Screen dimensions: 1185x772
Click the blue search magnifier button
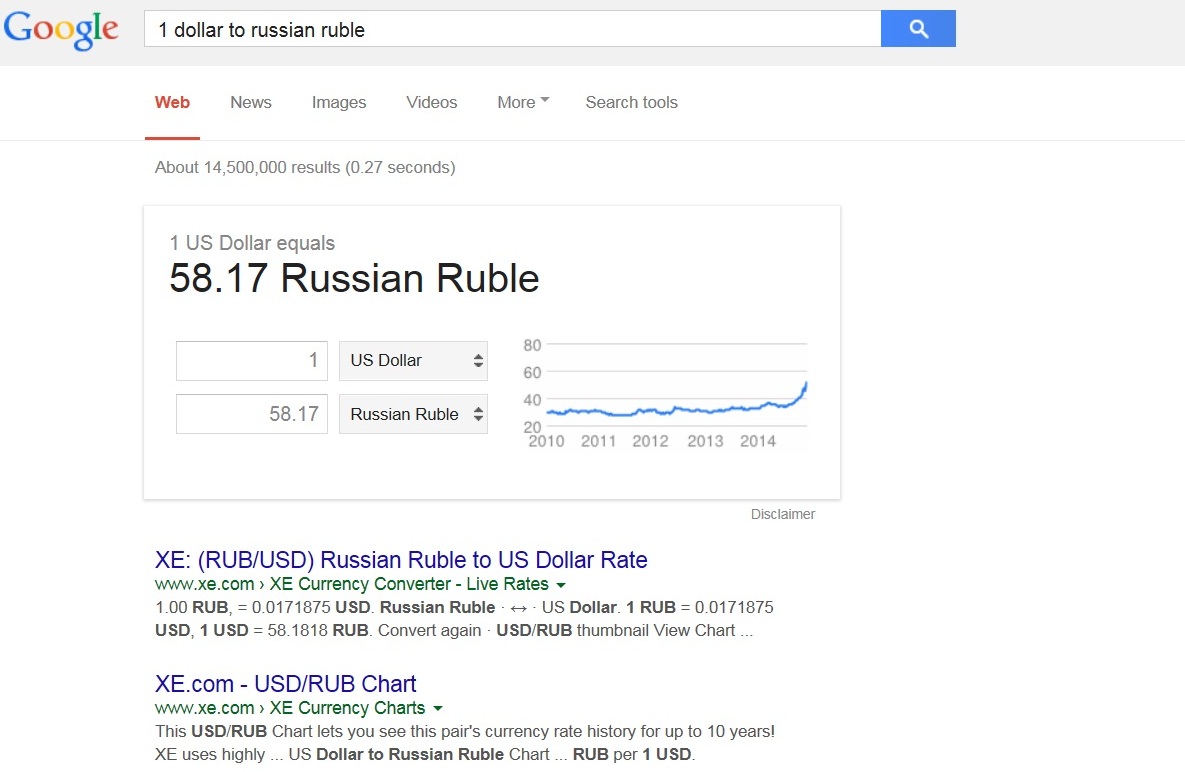[918, 29]
